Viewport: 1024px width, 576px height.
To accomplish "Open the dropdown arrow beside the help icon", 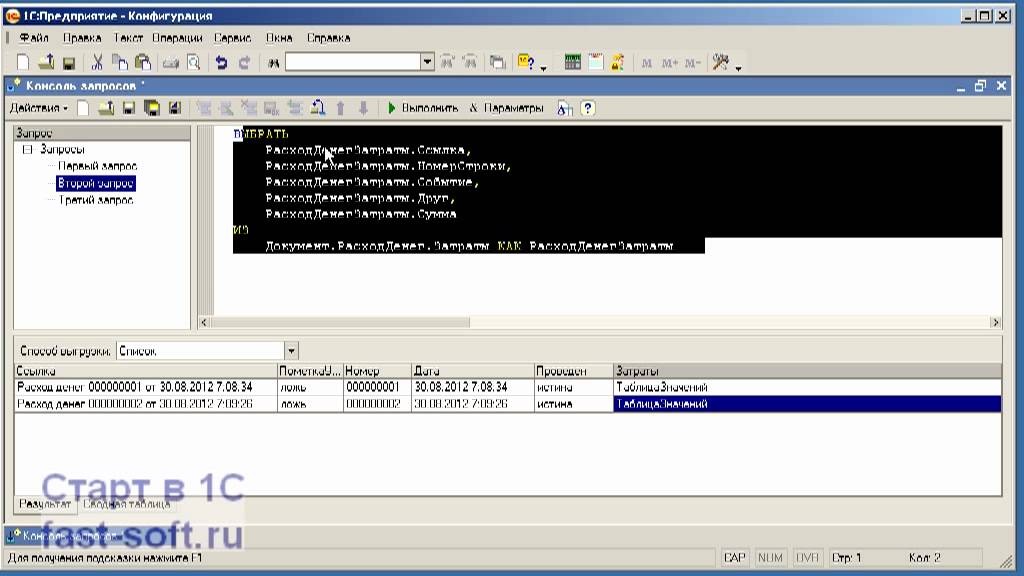I will 543,67.
